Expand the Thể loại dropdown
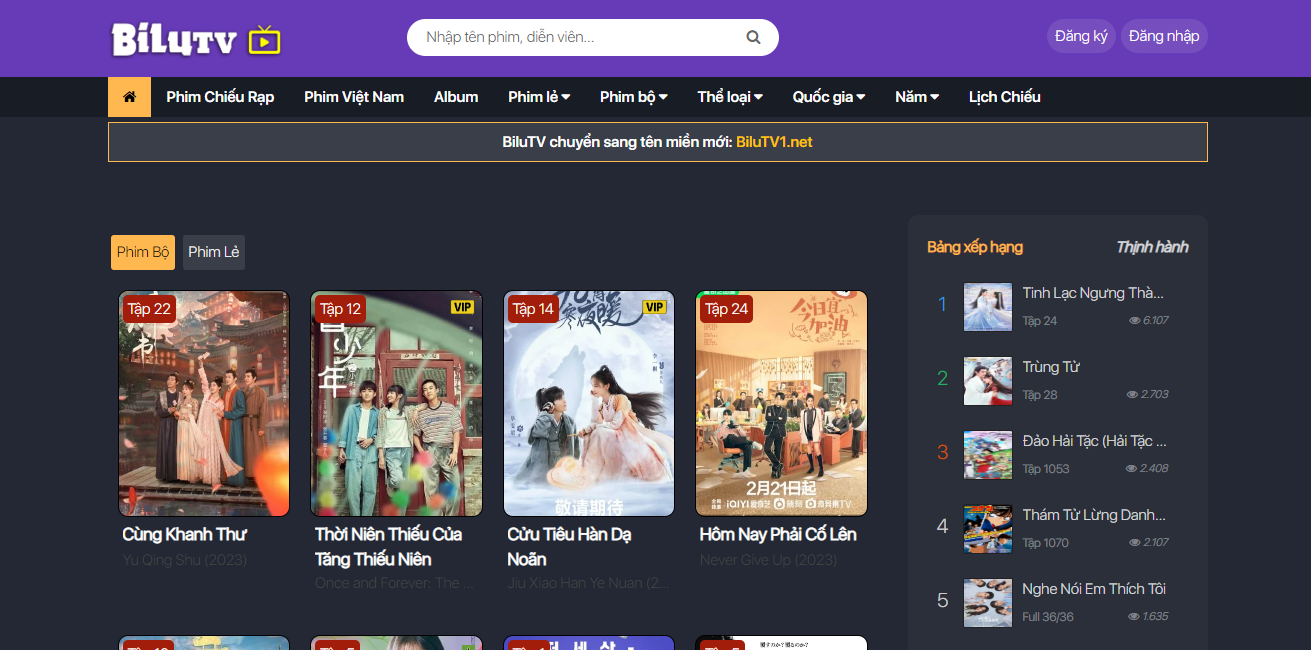 (x=730, y=97)
